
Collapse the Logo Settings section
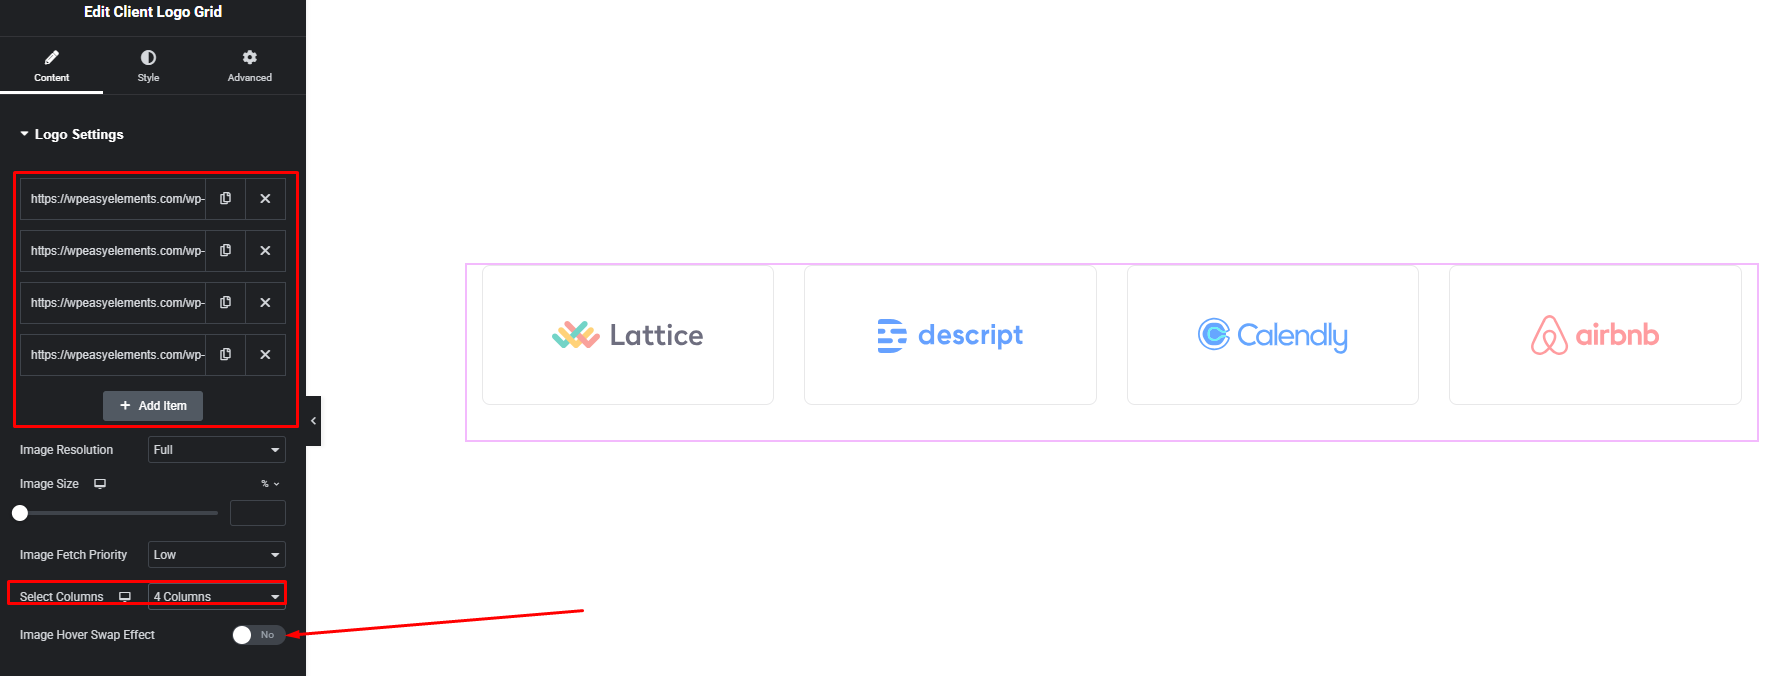click(x=71, y=134)
